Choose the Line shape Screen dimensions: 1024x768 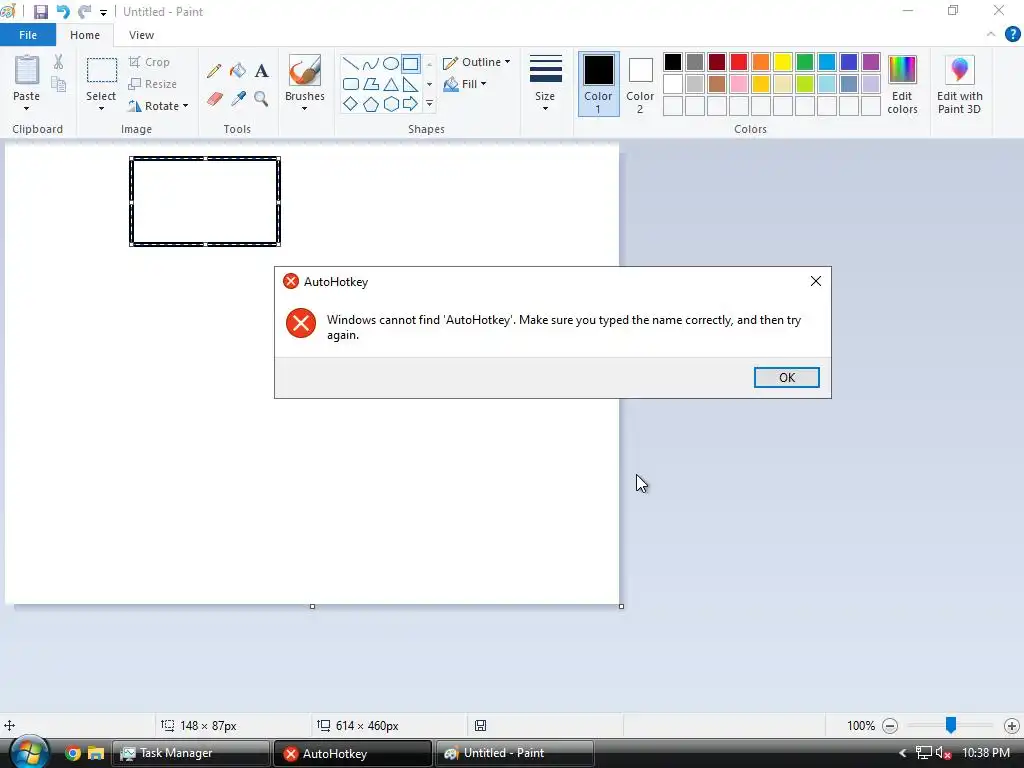click(351, 63)
